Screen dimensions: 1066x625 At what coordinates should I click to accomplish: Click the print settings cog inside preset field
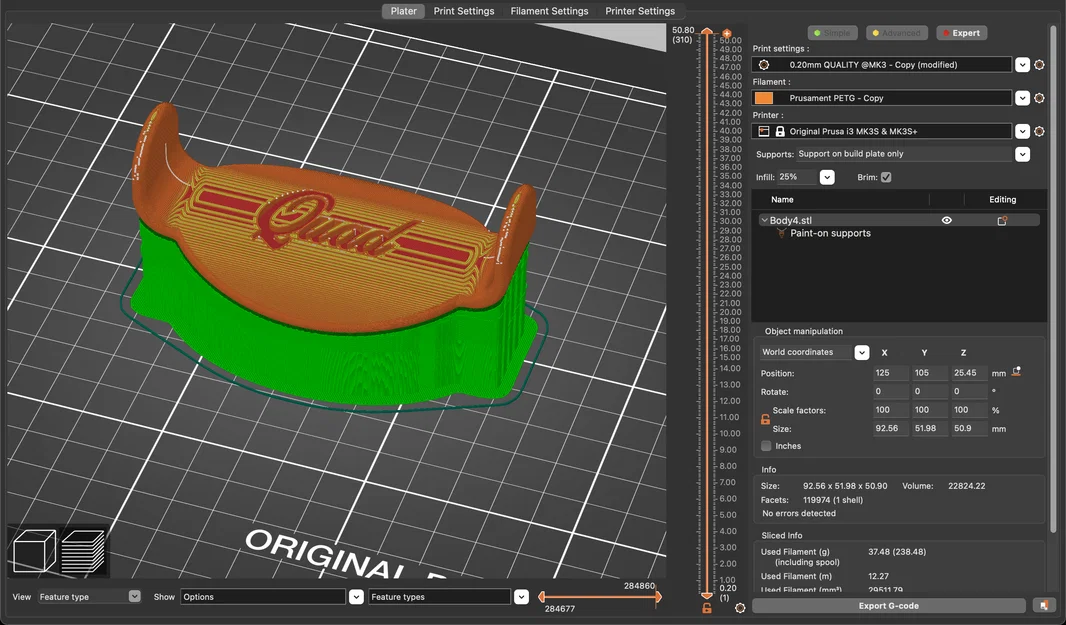(x=763, y=65)
